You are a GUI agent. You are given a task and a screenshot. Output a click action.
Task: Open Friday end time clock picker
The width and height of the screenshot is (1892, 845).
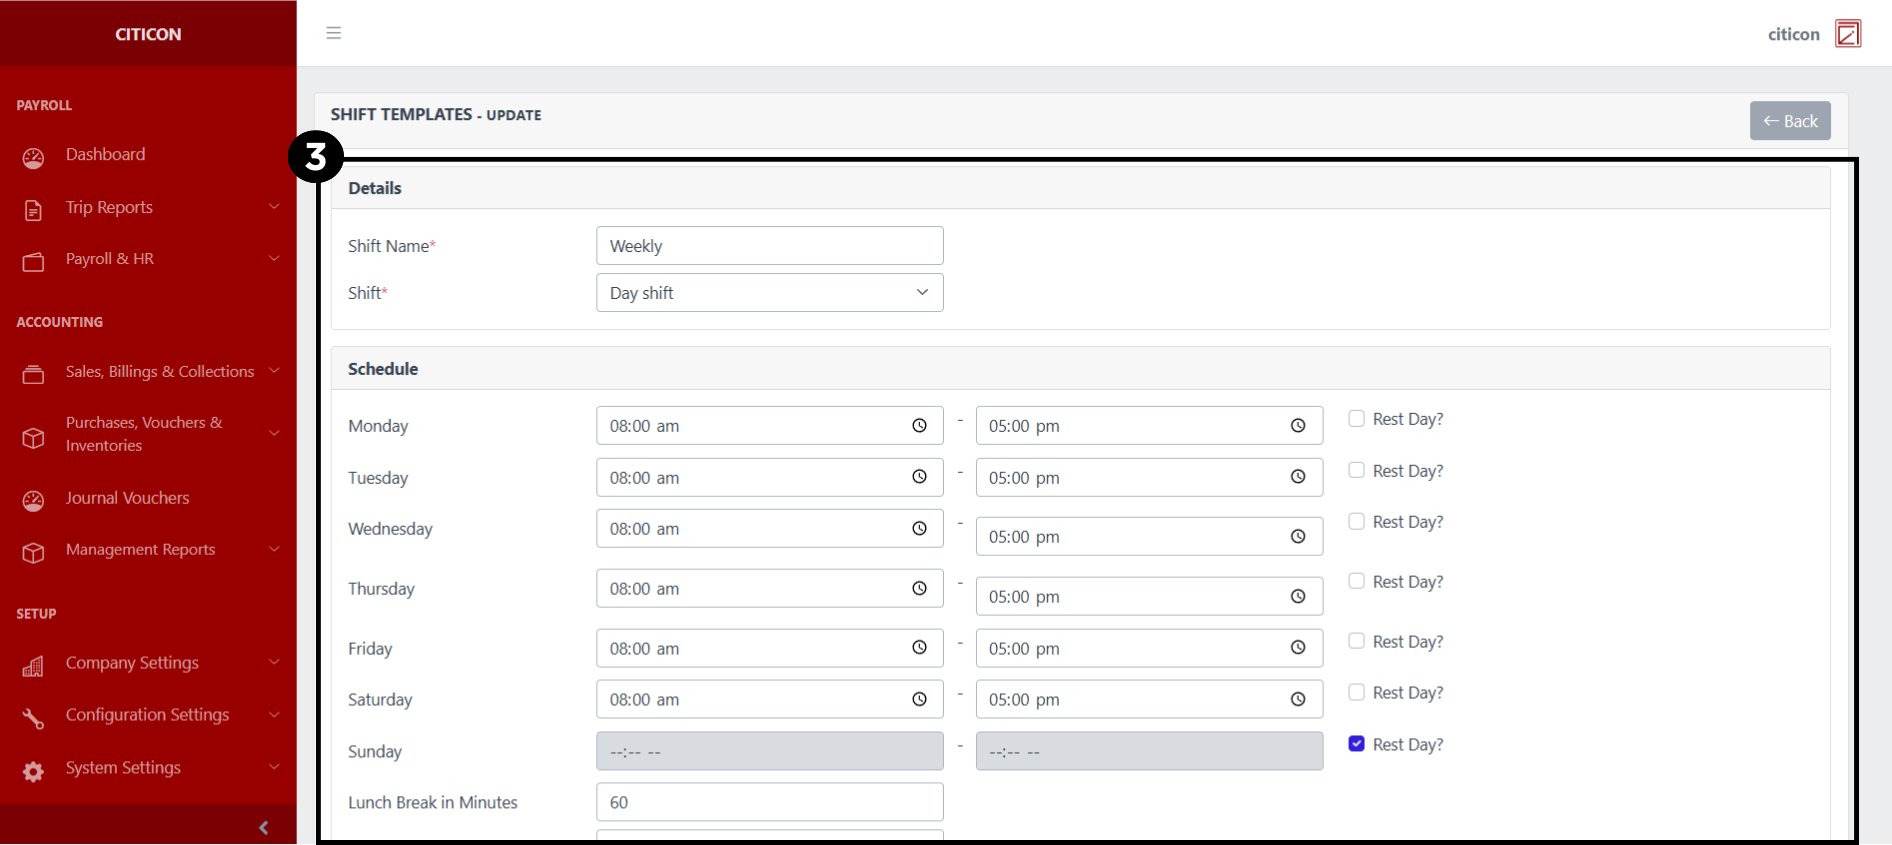coord(1298,648)
